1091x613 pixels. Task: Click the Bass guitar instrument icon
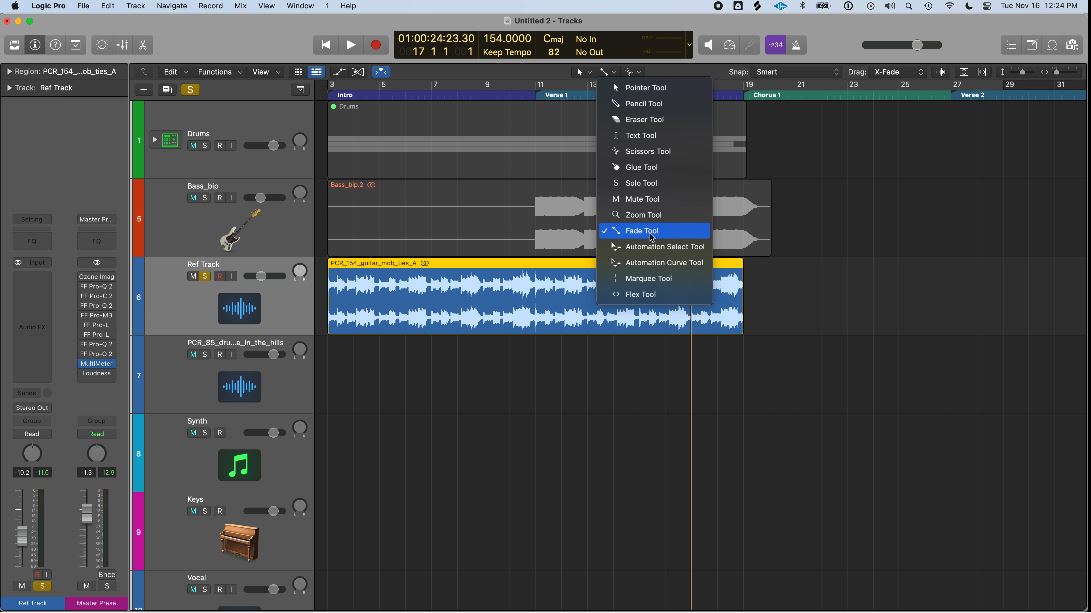[239, 230]
